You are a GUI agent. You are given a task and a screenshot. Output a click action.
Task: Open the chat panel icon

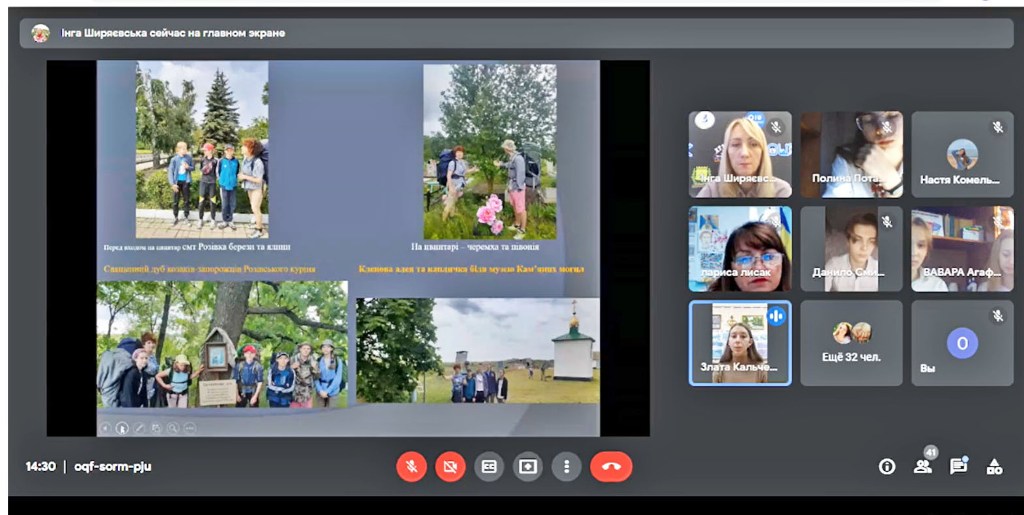click(x=958, y=466)
